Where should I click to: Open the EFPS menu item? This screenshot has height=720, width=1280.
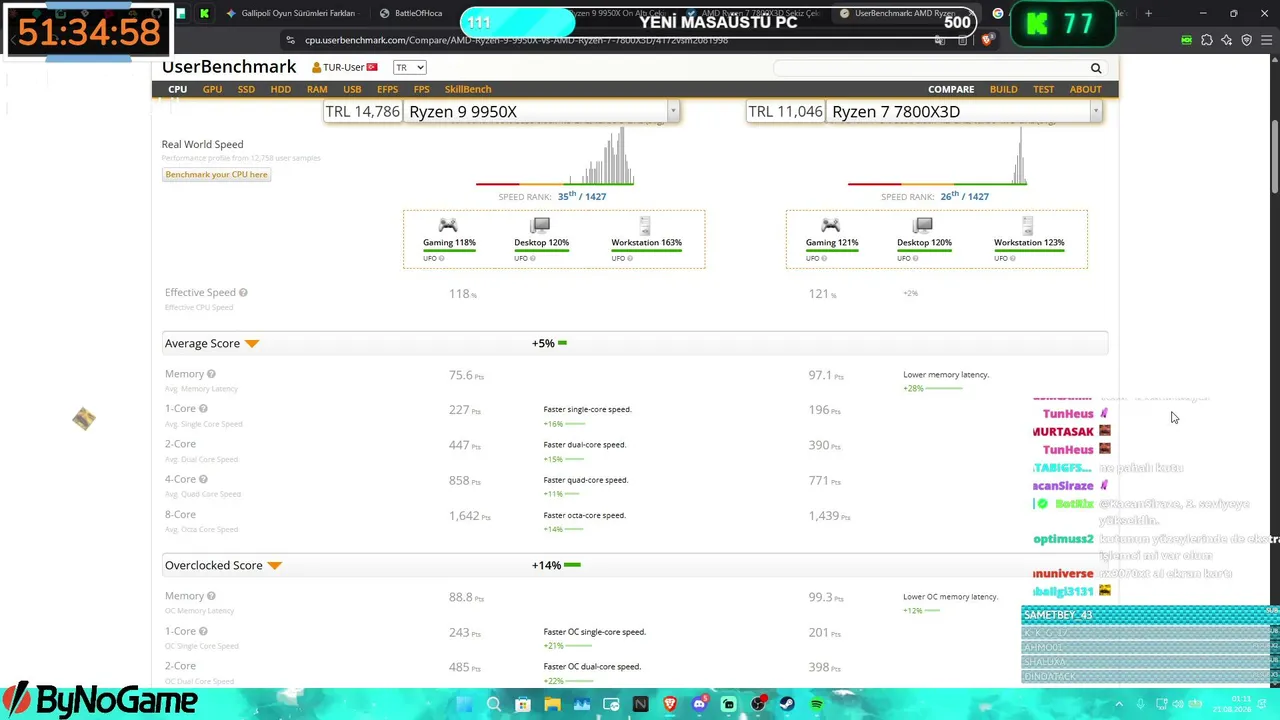[x=387, y=89]
